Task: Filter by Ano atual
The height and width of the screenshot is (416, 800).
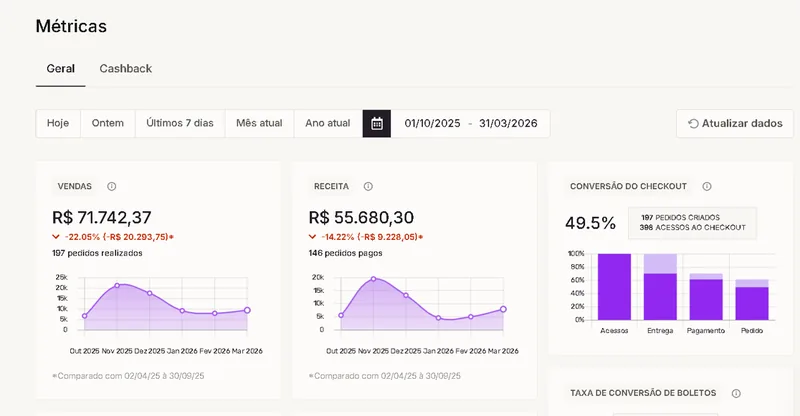Action: 328,124
